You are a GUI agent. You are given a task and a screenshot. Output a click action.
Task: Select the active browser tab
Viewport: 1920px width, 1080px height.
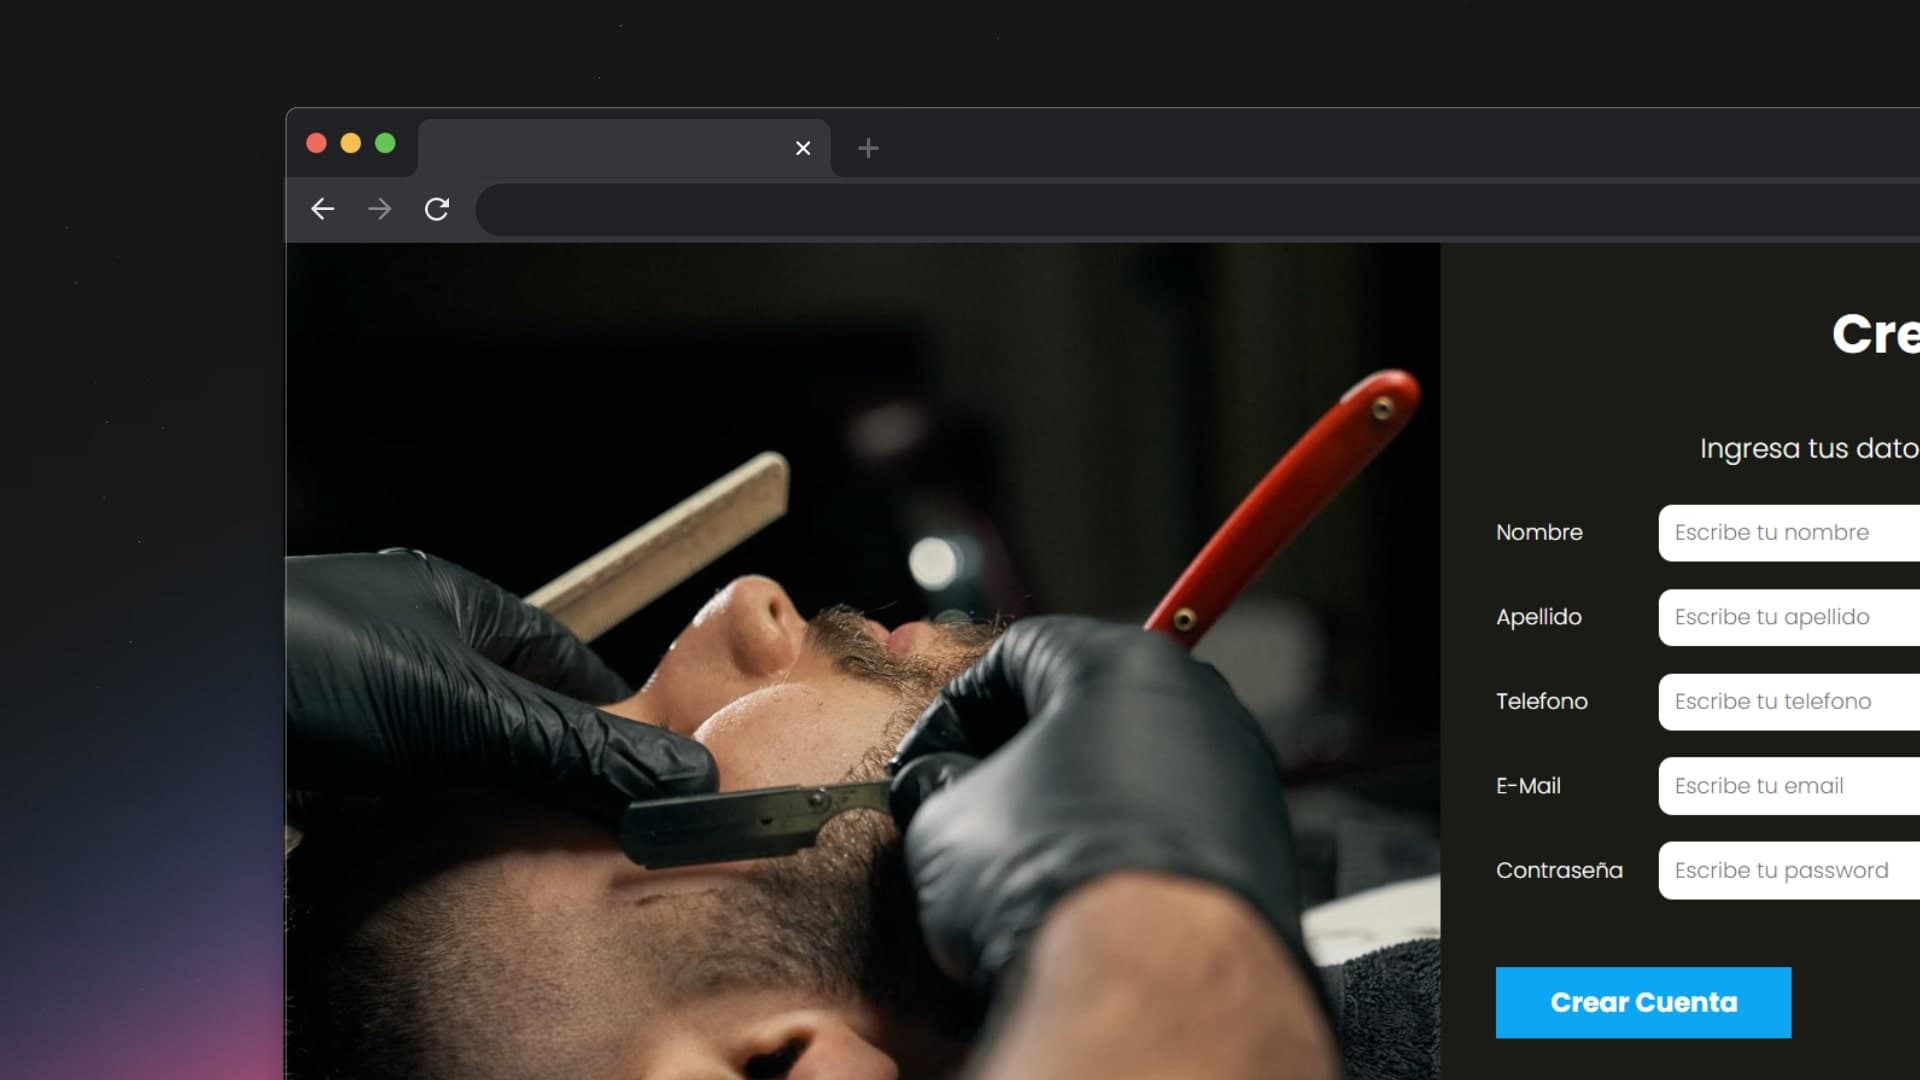point(600,148)
